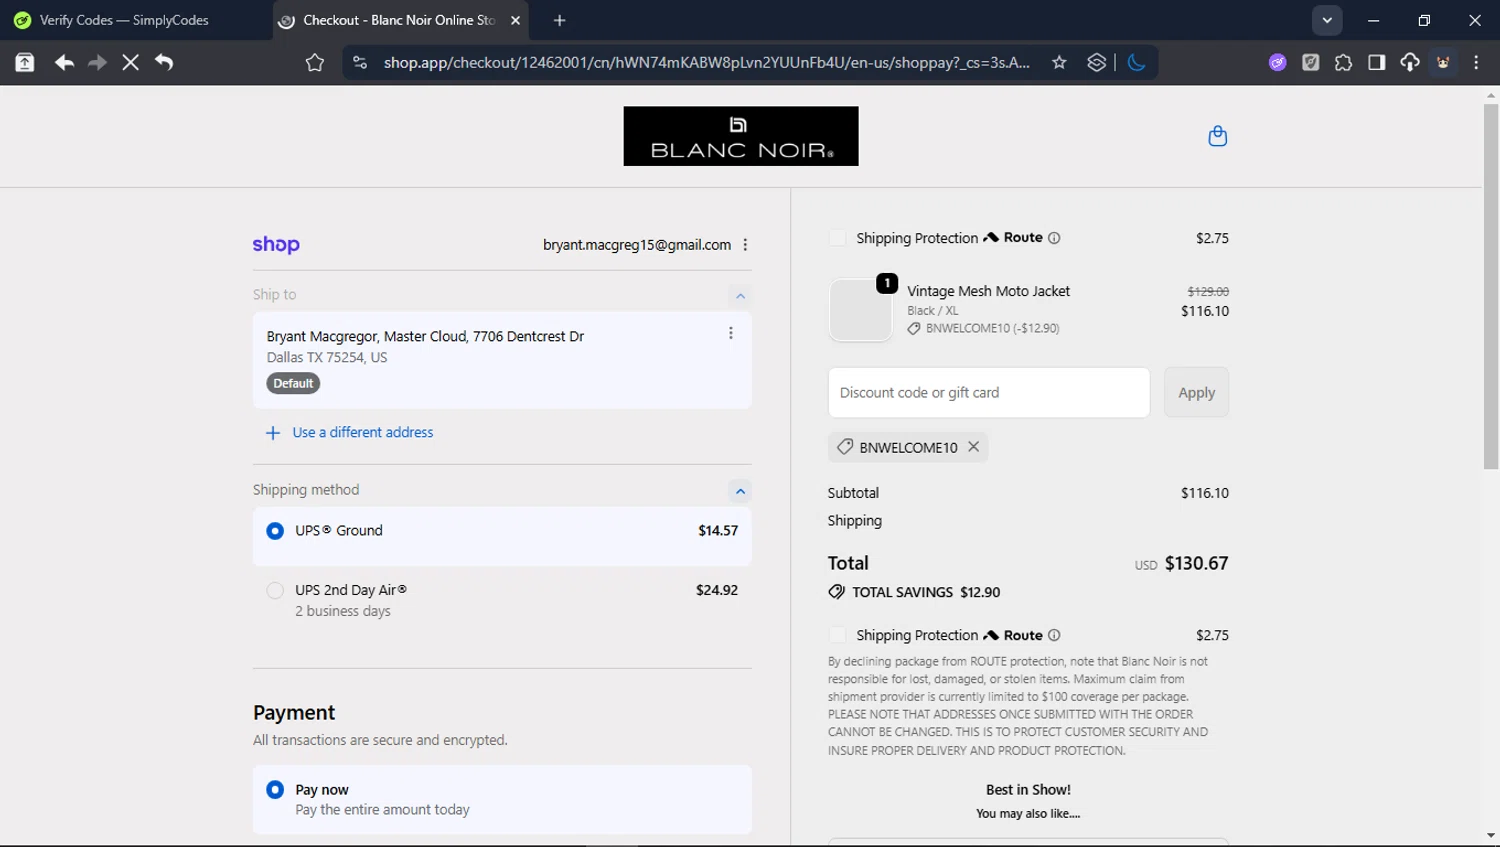Toggle the browser side panel
The width and height of the screenshot is (1500, 847).
pyautogui.click(x=1377, y=62)
